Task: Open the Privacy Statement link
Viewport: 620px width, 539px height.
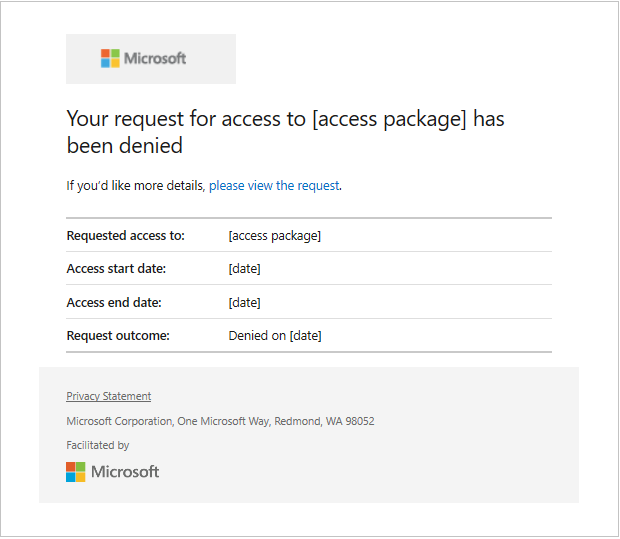Action: point(108,396)
